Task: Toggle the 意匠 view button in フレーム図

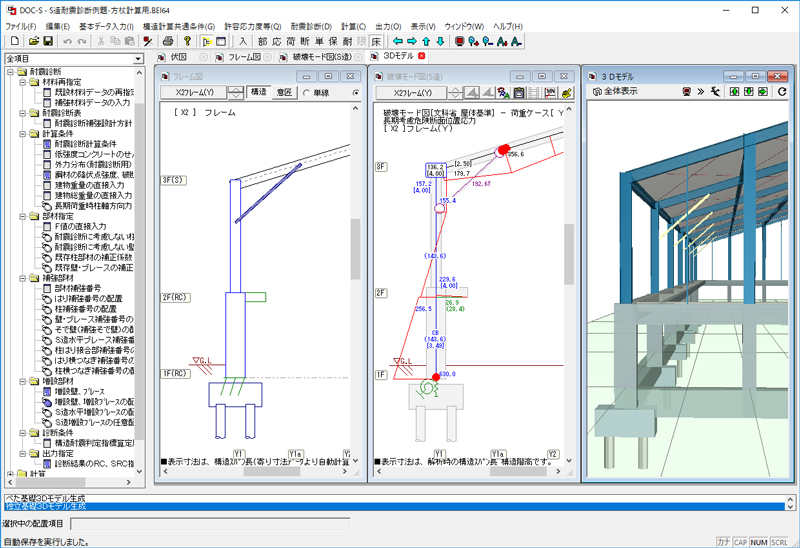Action: 285,93
